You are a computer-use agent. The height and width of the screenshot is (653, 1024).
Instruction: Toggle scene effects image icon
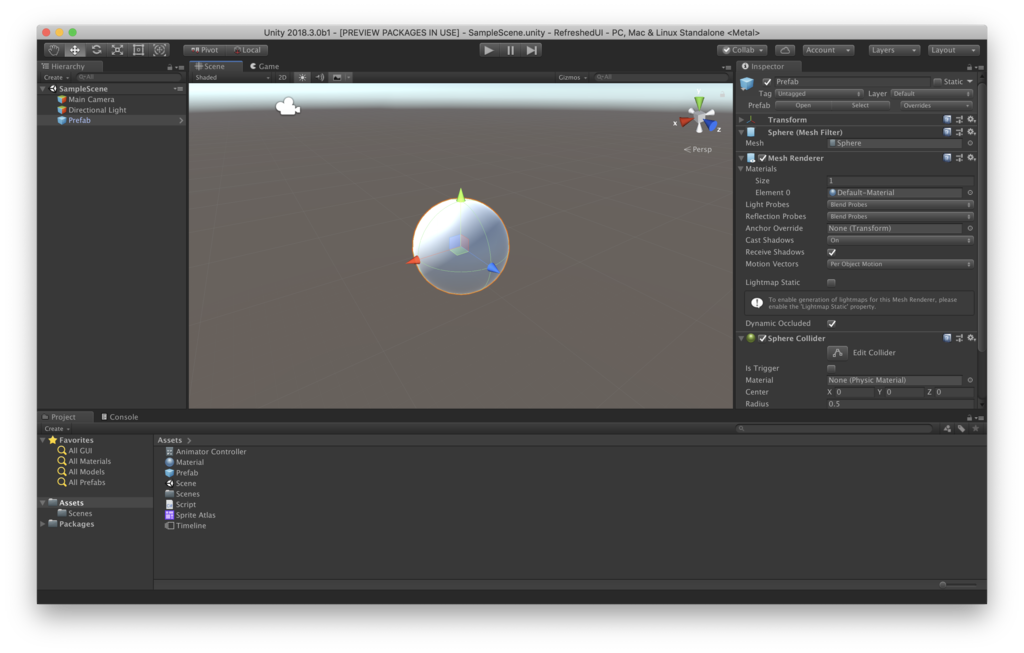point(337,77)
